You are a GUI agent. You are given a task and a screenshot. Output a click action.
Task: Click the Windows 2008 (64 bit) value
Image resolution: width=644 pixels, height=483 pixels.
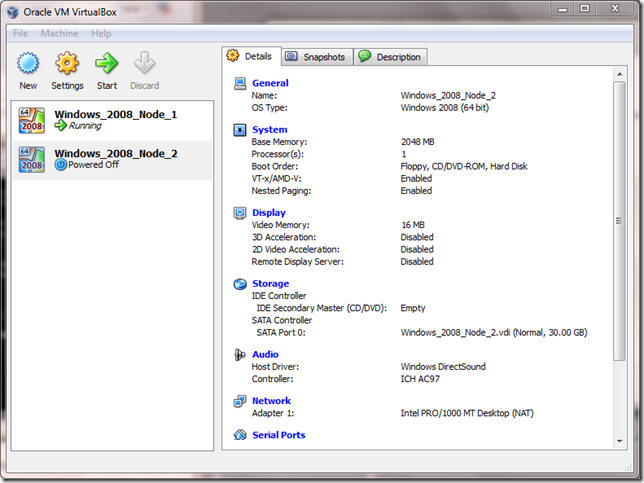(445, 108)
